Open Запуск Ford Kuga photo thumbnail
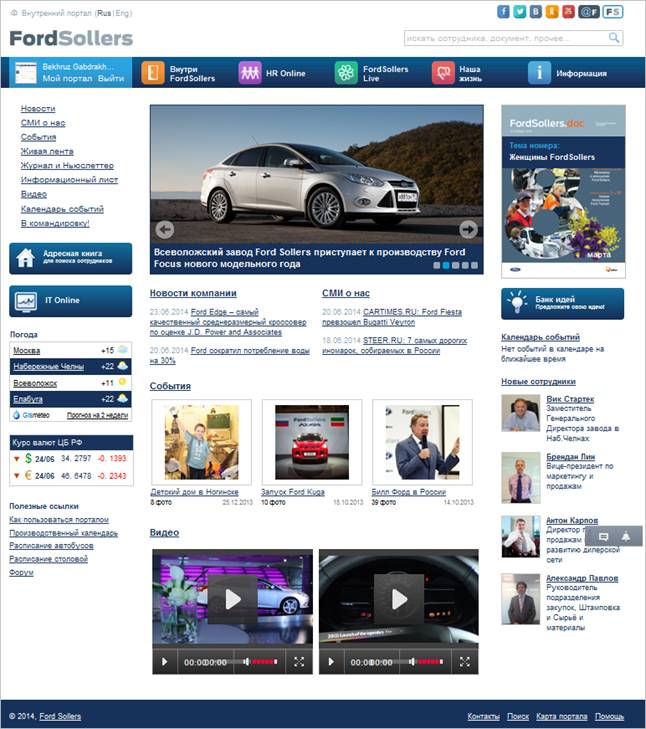Viewport: 646px width, 729px height. [x=312, y=442]
